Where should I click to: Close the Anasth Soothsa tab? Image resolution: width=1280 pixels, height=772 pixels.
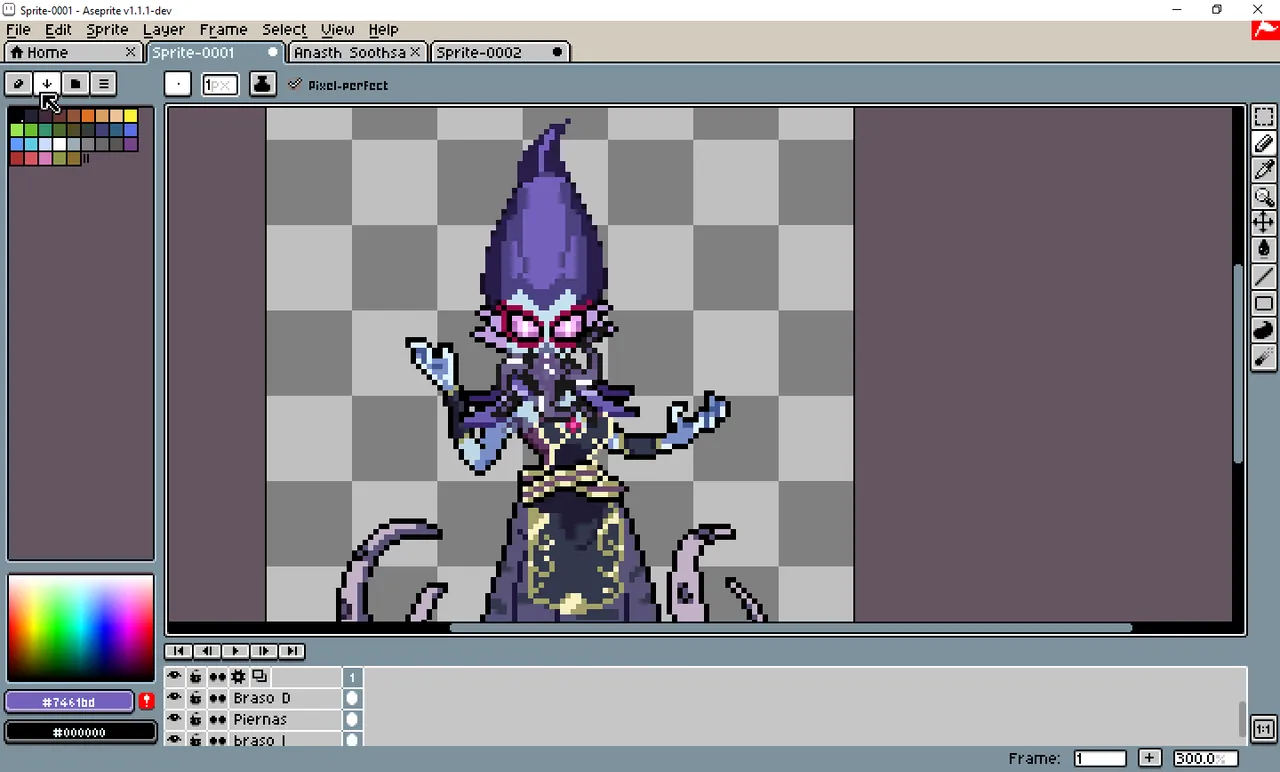416,52
